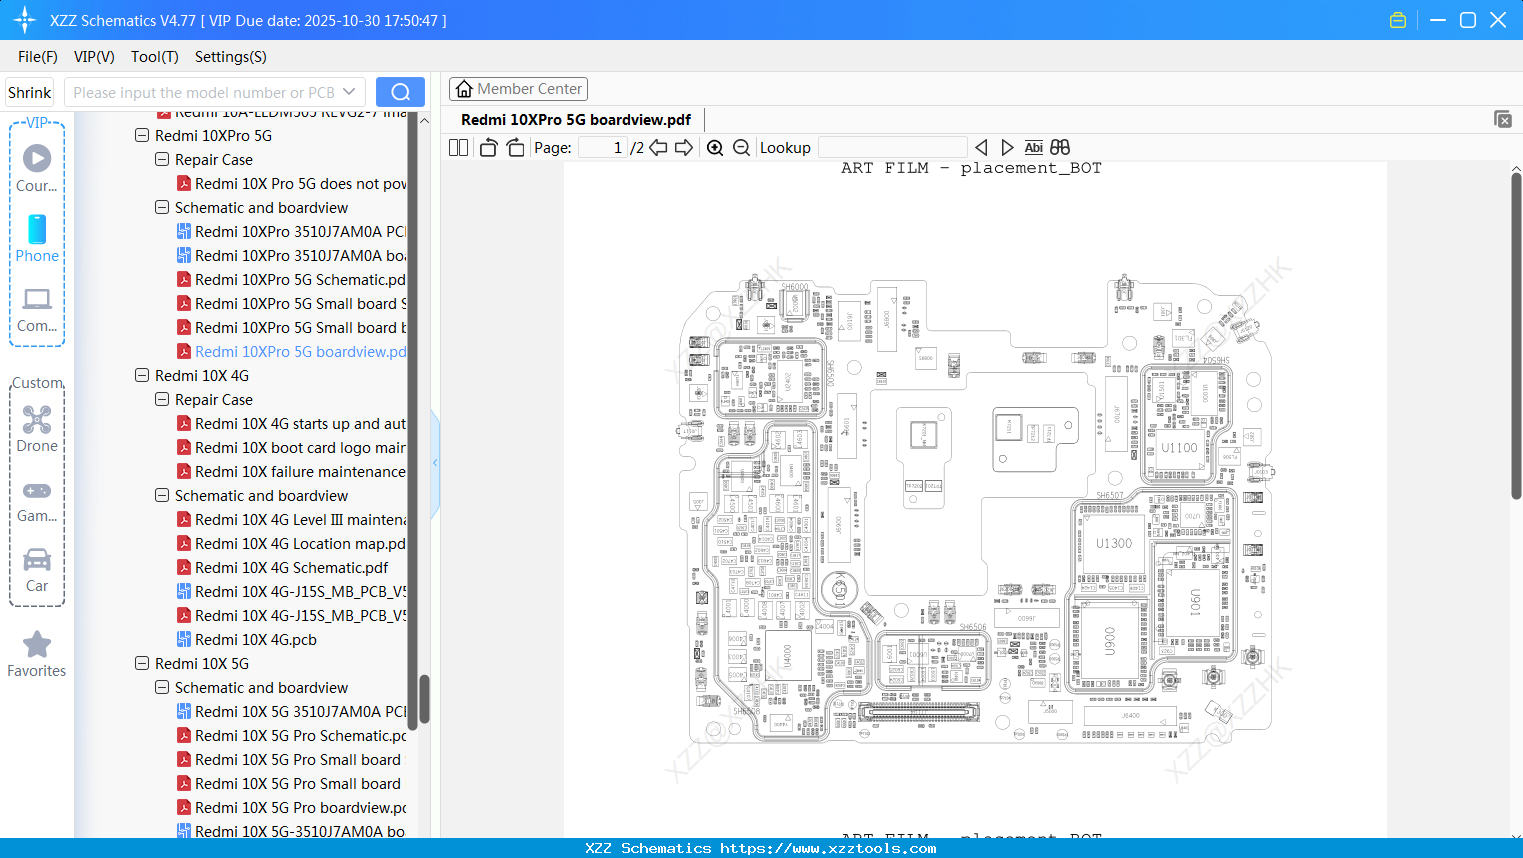Zoom in on the boardview PDF
This screenshot has height=858, width=1523.
tap(716, 147)
